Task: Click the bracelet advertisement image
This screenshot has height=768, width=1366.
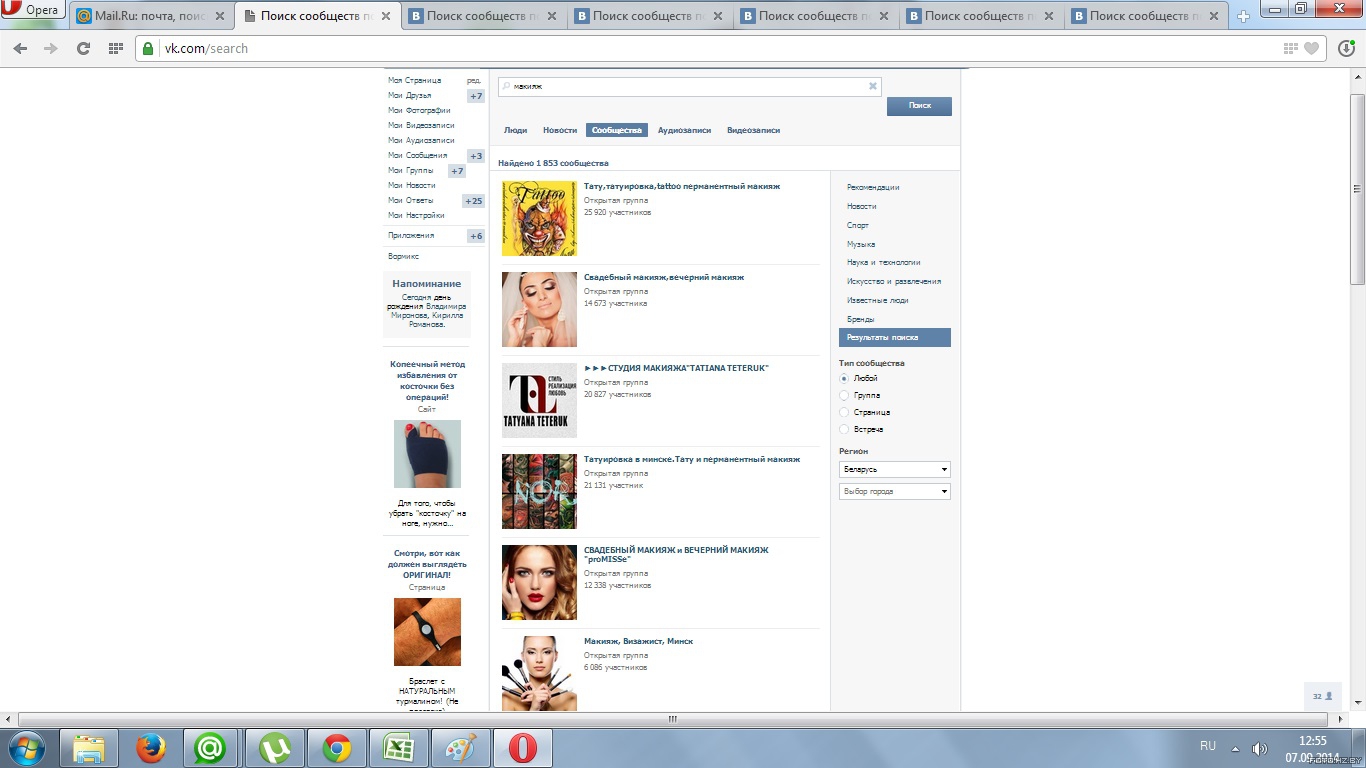Action: point(427,632)
